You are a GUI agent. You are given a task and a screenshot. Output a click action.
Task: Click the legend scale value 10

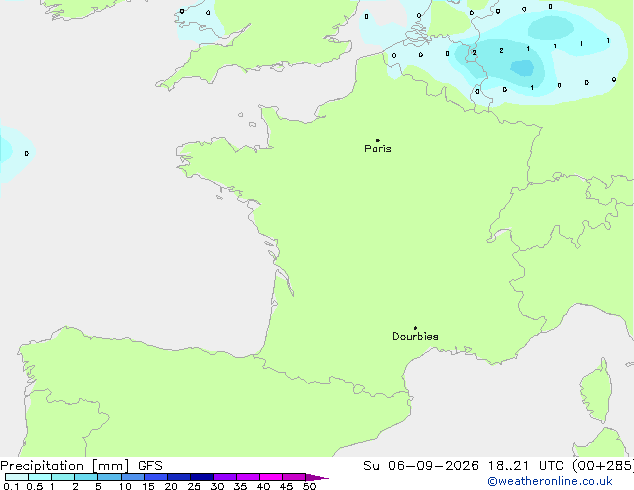click(x=125, y=486)
